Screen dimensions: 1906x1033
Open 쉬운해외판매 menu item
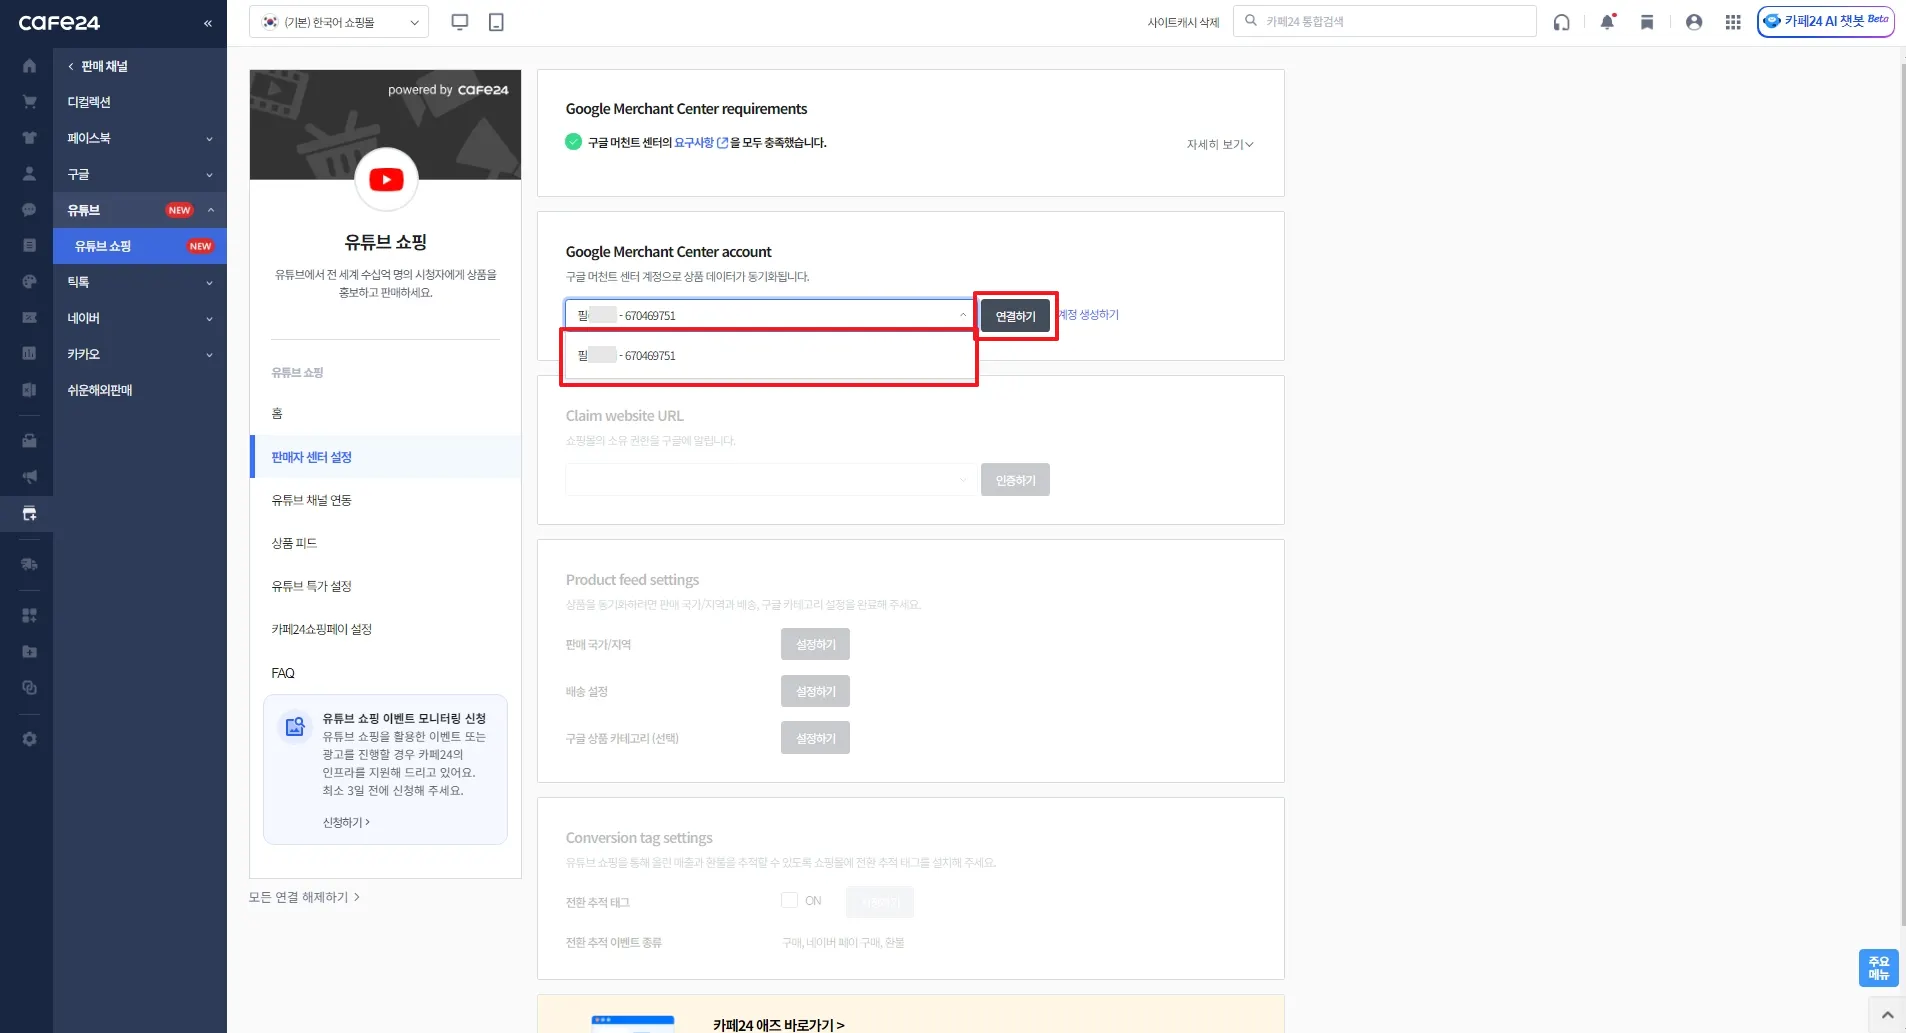pos(100,390)
